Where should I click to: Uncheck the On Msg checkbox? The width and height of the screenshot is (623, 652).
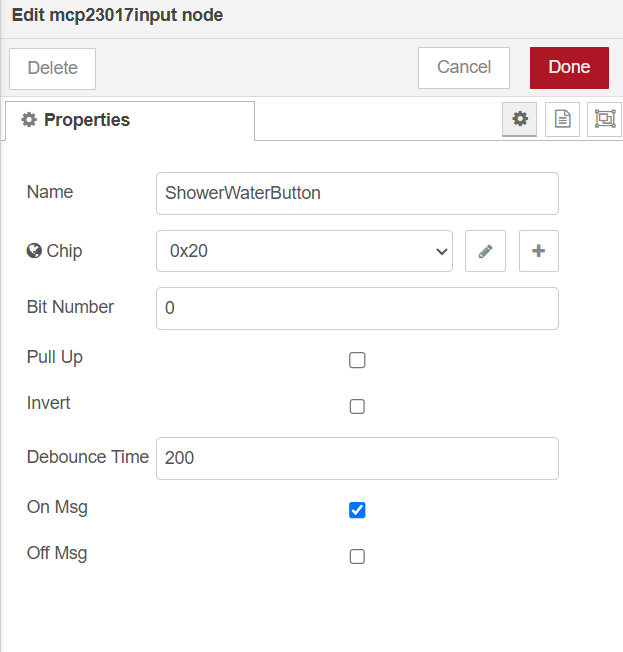357,510
